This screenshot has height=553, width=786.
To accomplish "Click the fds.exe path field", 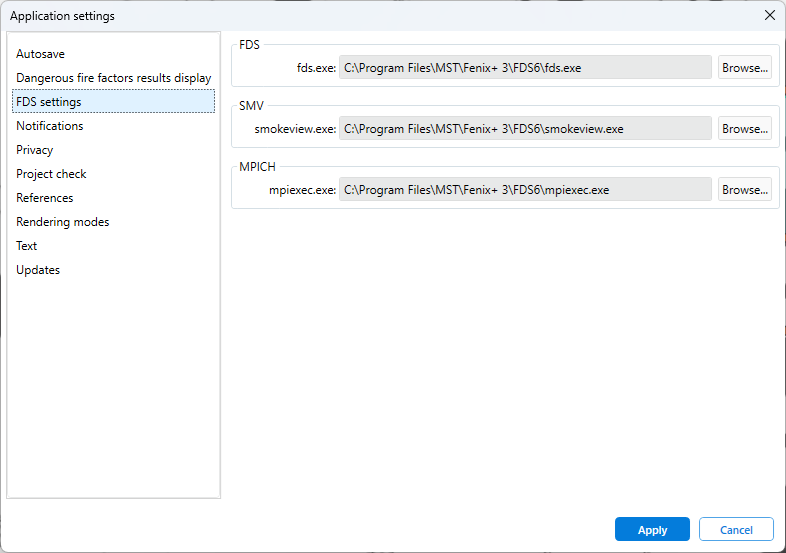I will coord(525,68).
